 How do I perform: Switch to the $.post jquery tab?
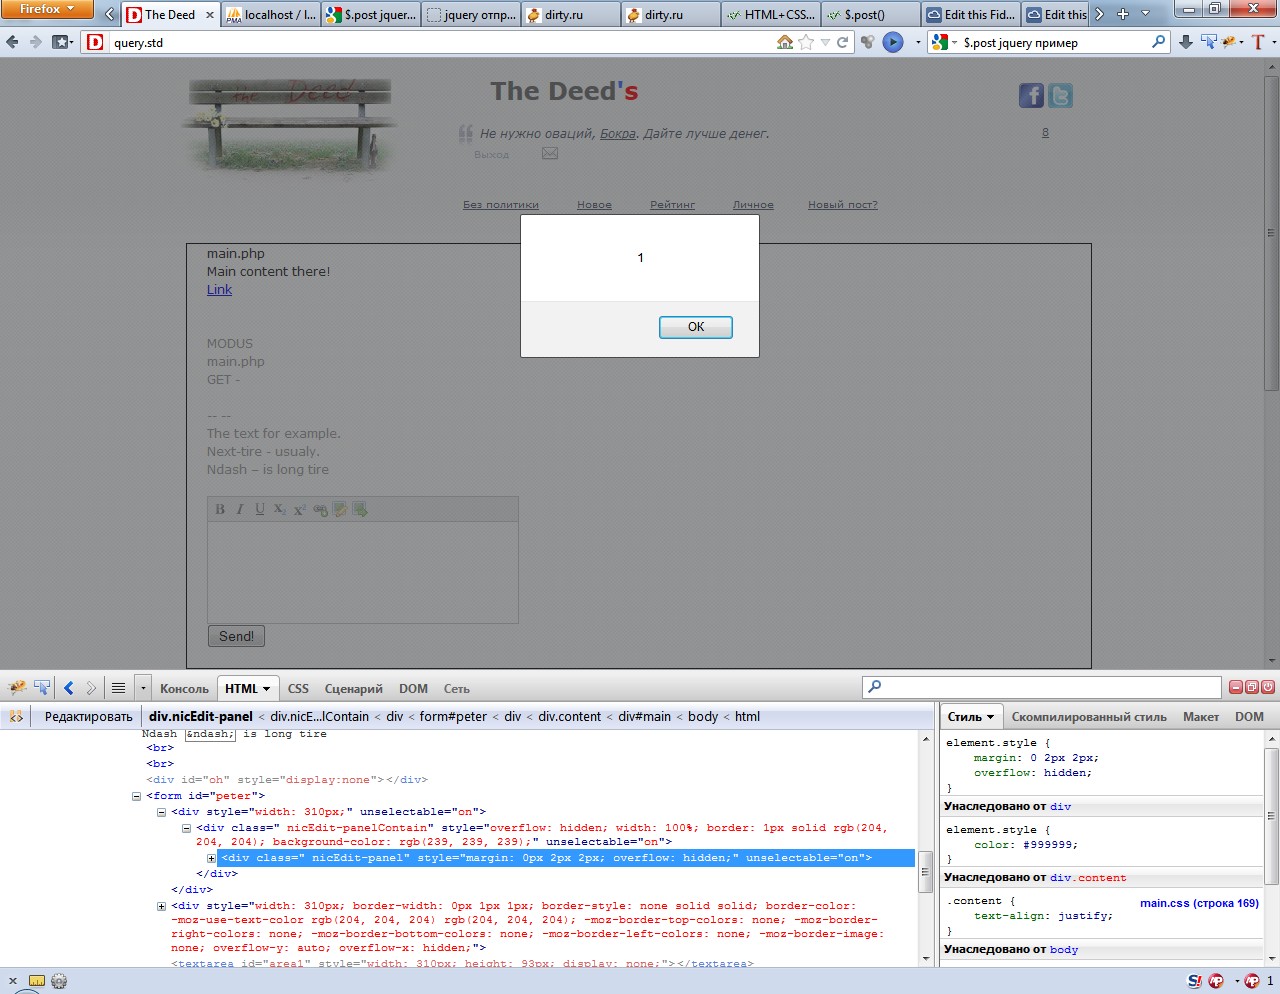pyautogui.click(x=371, y=14)
